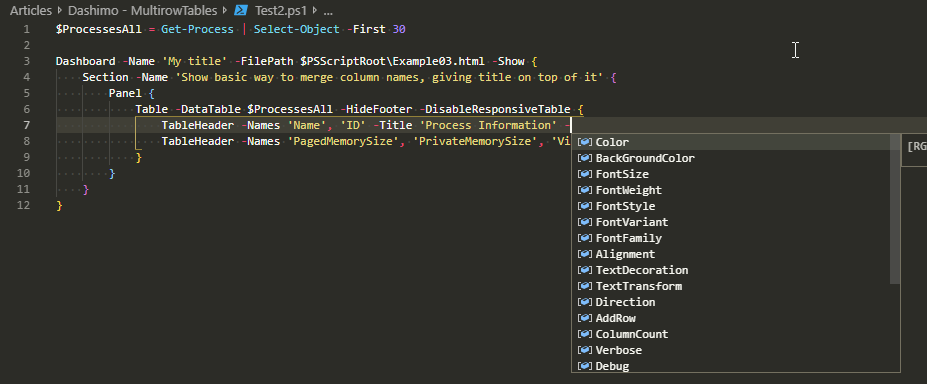The image size is (927, 384).
Task: Click the 'Process Information' title string
Action: tap(488, 125)
